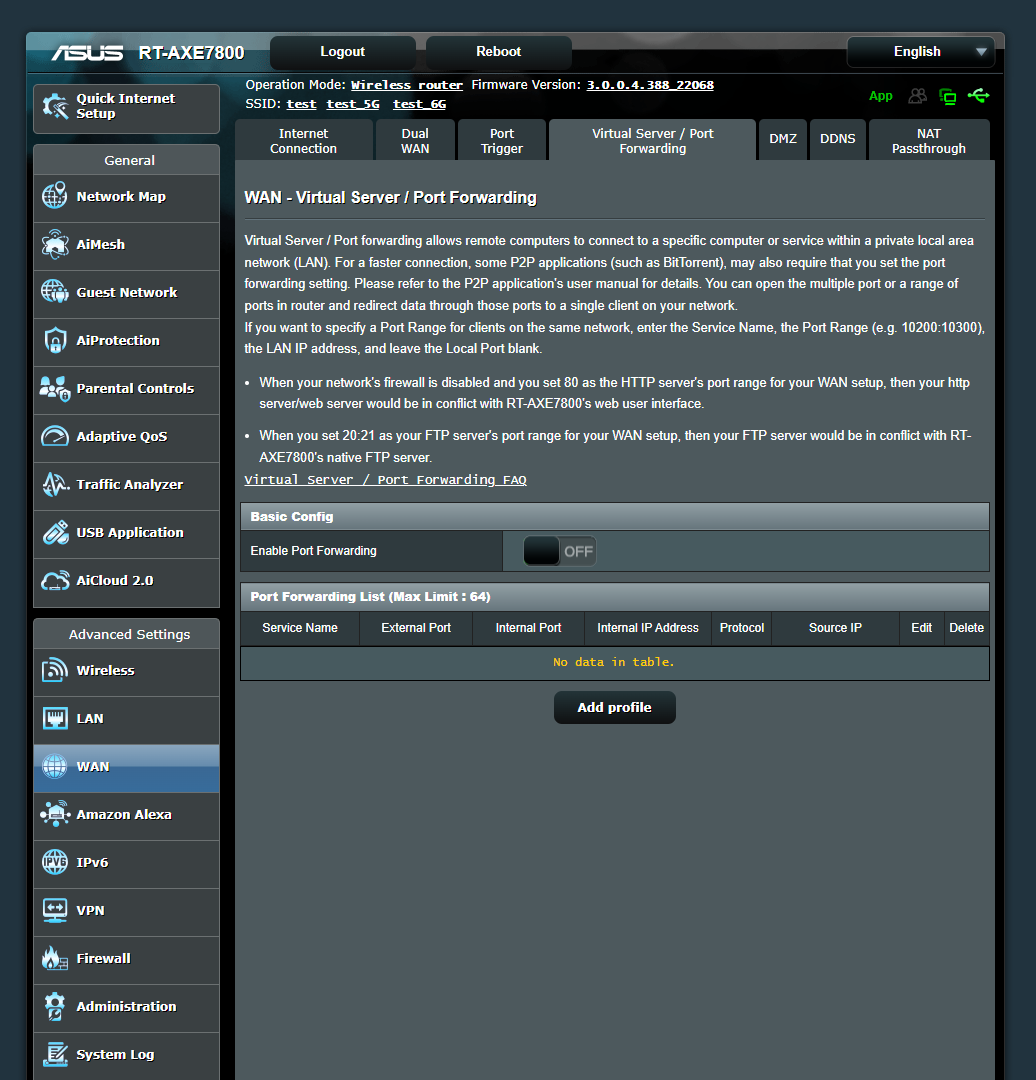Click the Logout button
Image resolution: width=1036 pixels, height=1080 pixels.
click(x=342, y=52)
